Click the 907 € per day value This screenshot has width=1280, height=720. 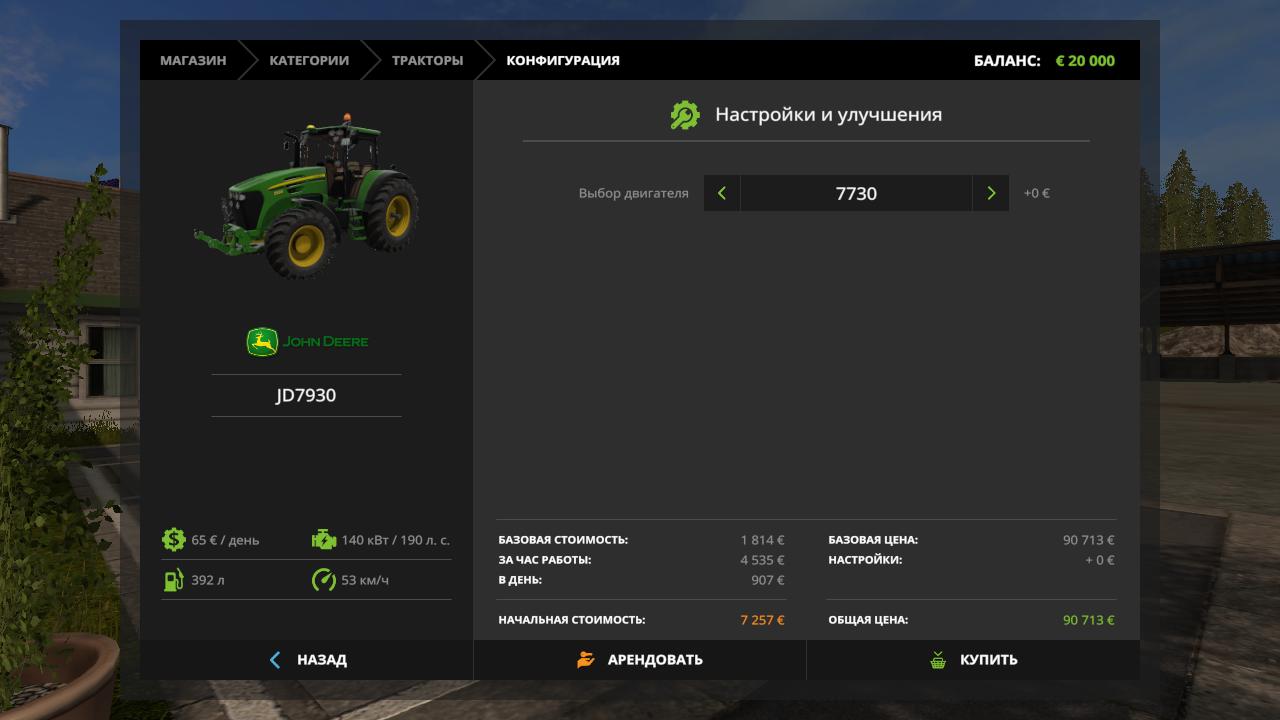768,580
